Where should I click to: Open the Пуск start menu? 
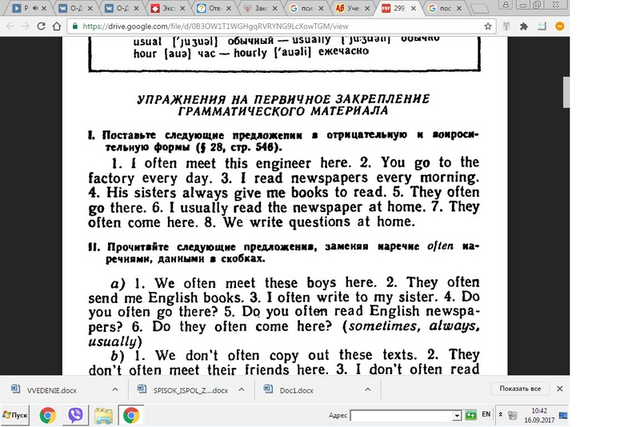click(x=15, y=415)
